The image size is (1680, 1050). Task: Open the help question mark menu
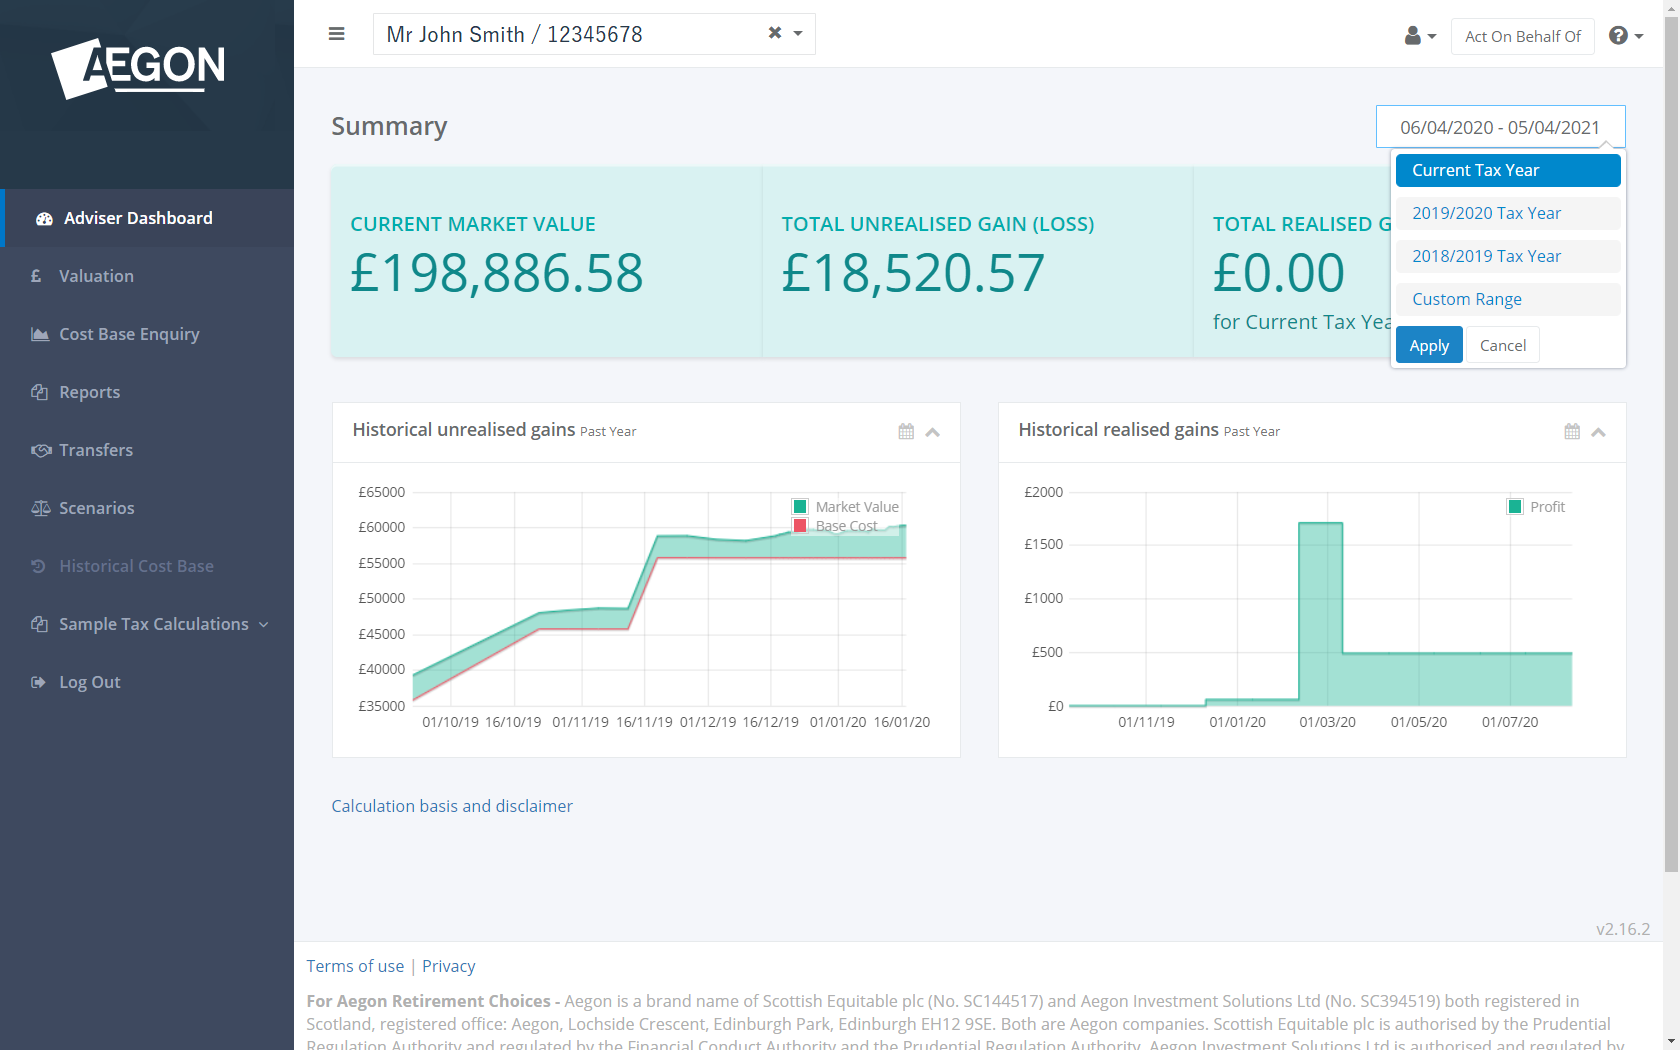tap(1625, 36)
